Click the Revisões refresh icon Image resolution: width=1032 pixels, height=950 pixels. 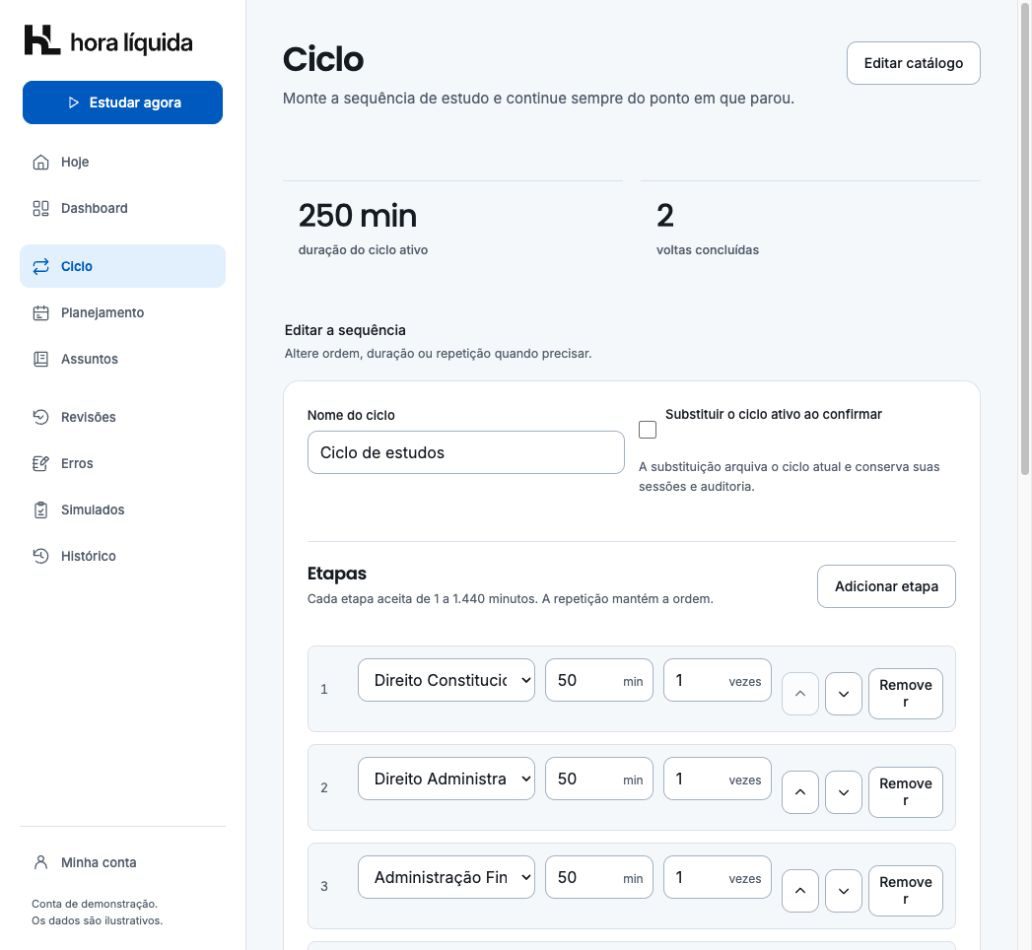pos(41,417)
